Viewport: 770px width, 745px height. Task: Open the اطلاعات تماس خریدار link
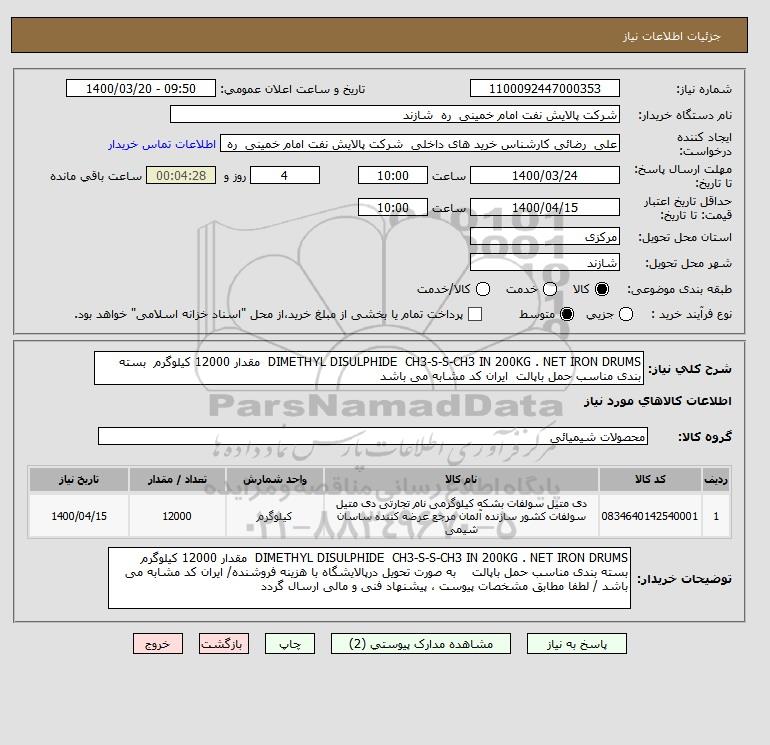click(x=162, y=144)
